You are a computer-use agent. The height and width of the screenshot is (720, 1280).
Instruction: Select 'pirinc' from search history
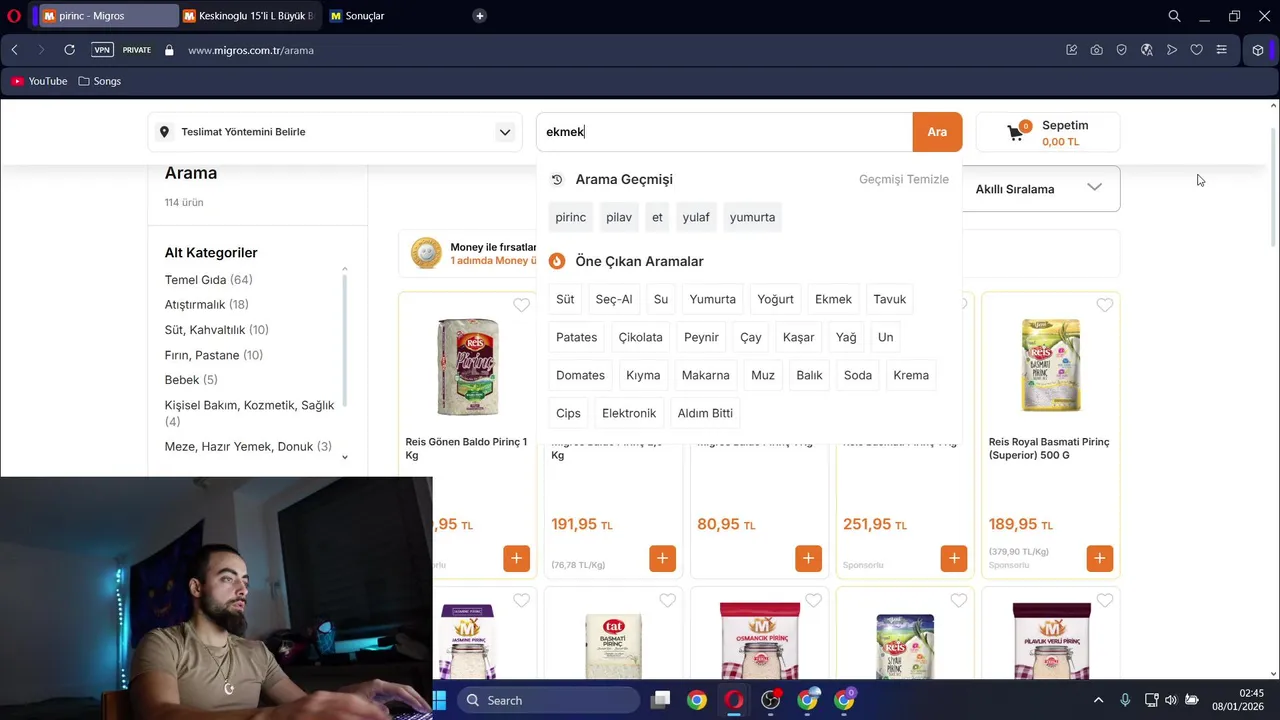point(571,217)
